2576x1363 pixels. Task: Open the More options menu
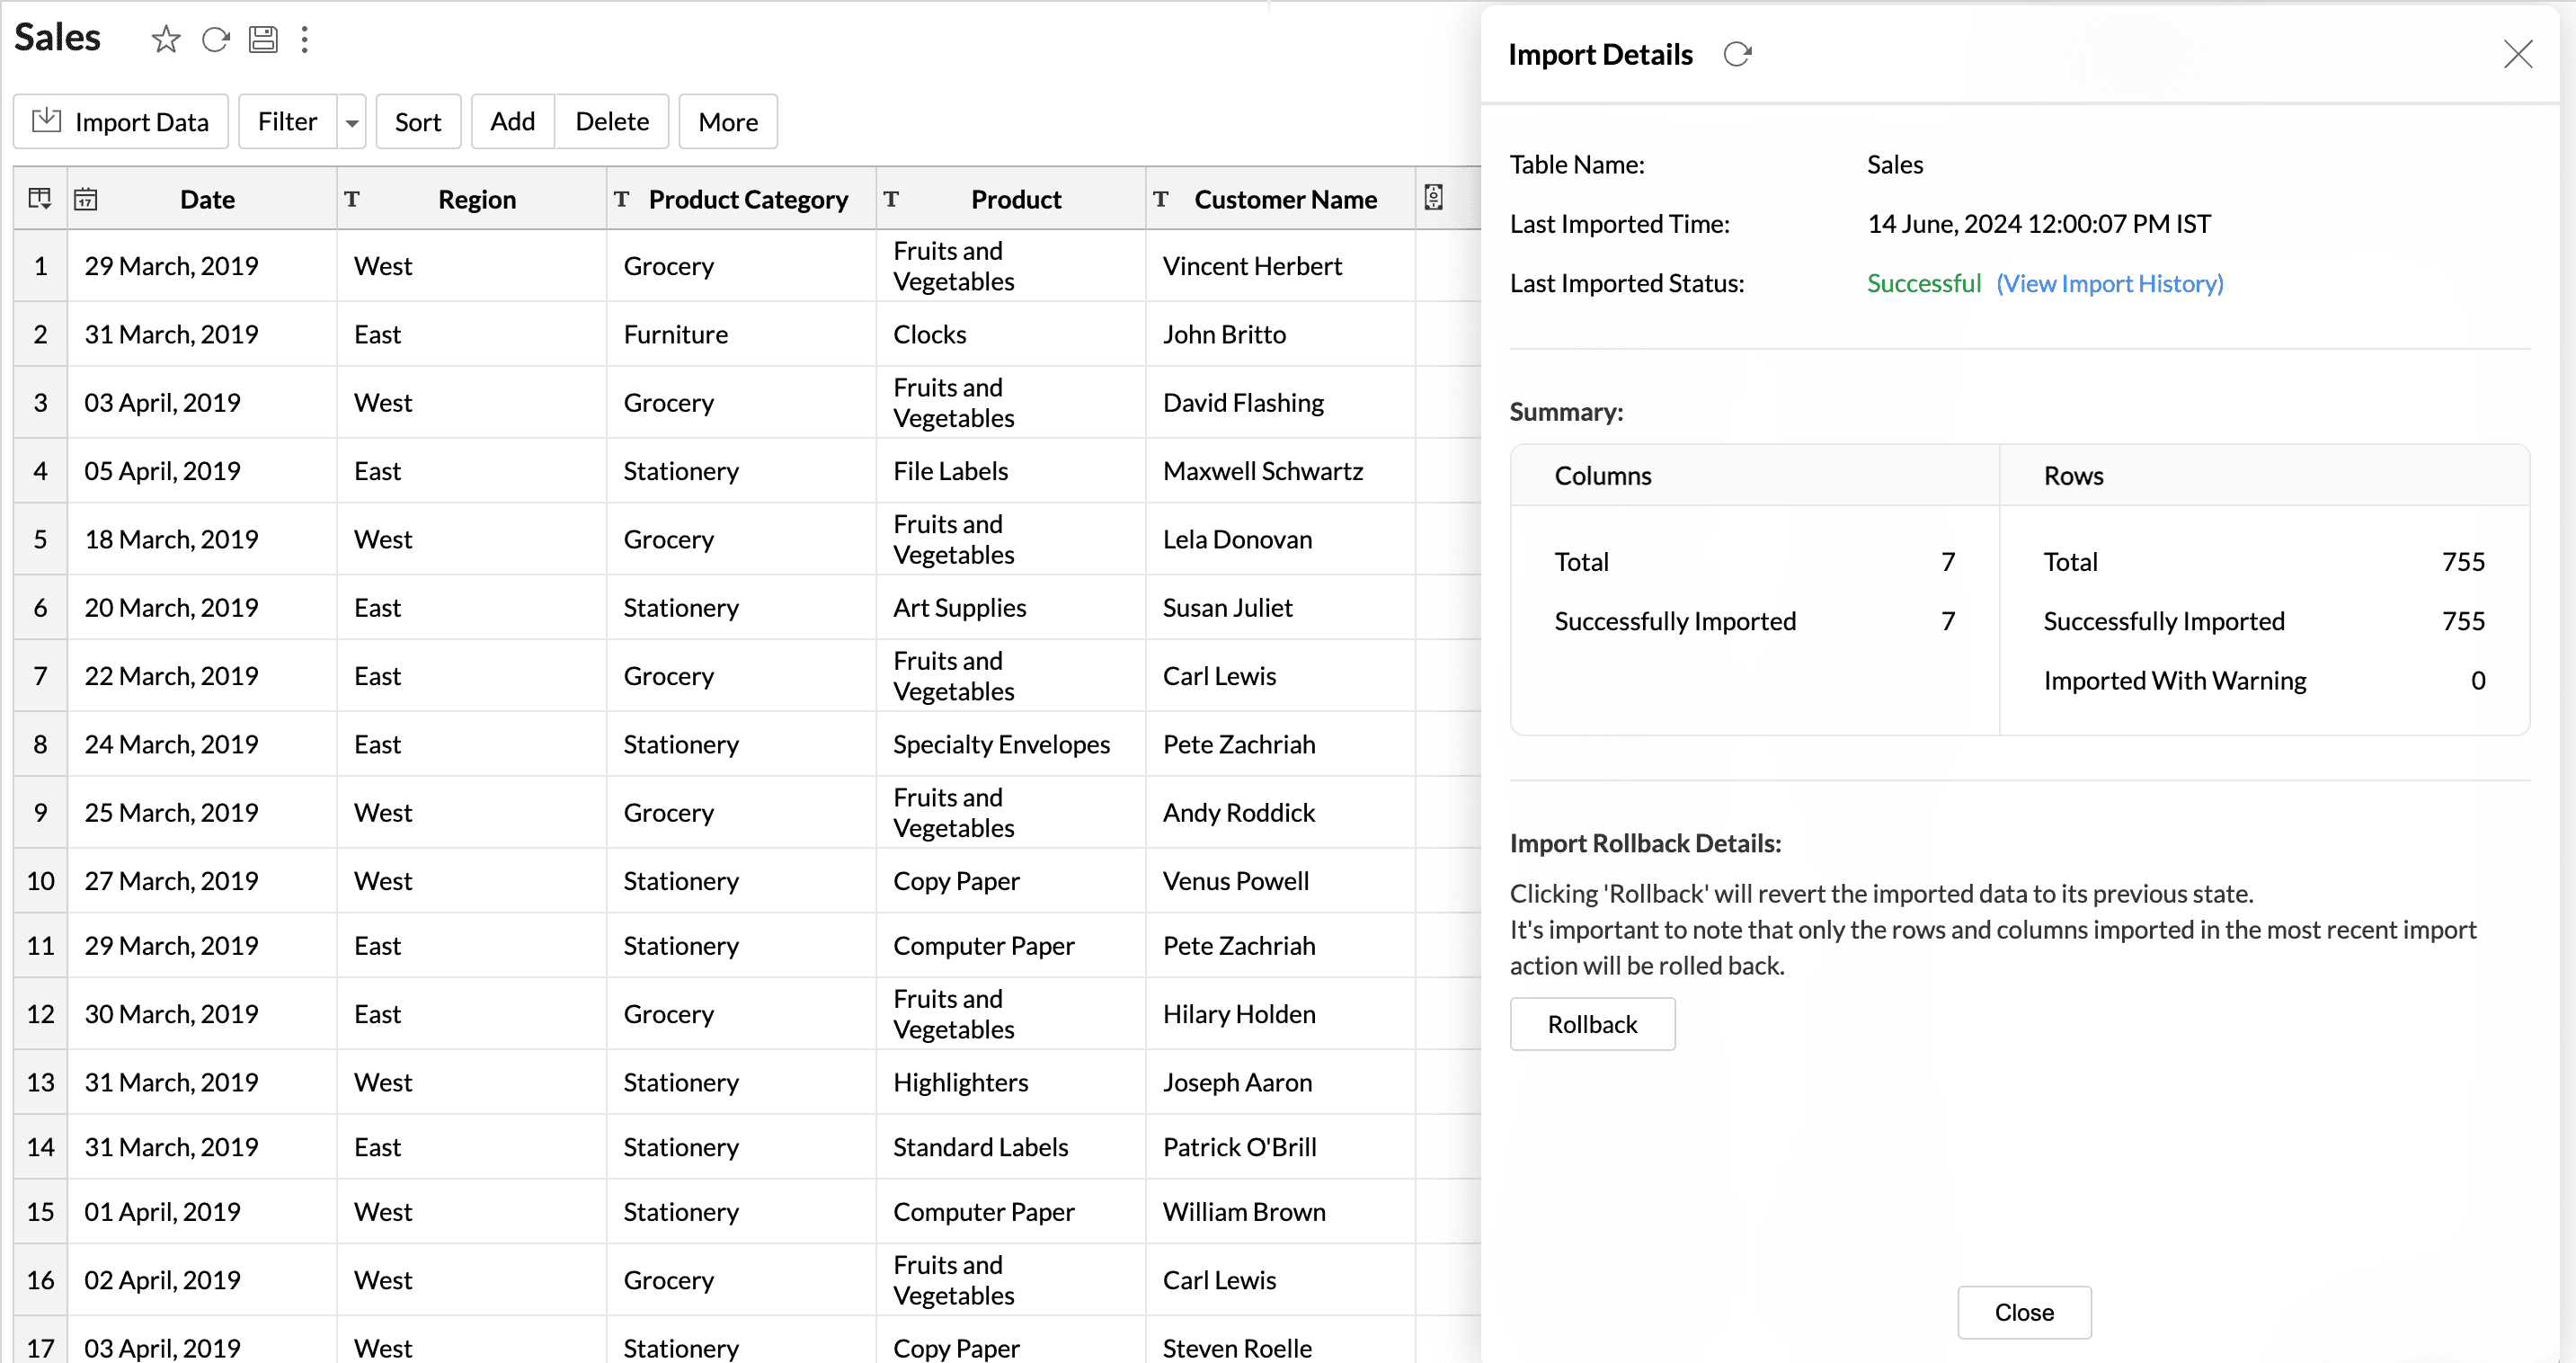pos(727,122)
